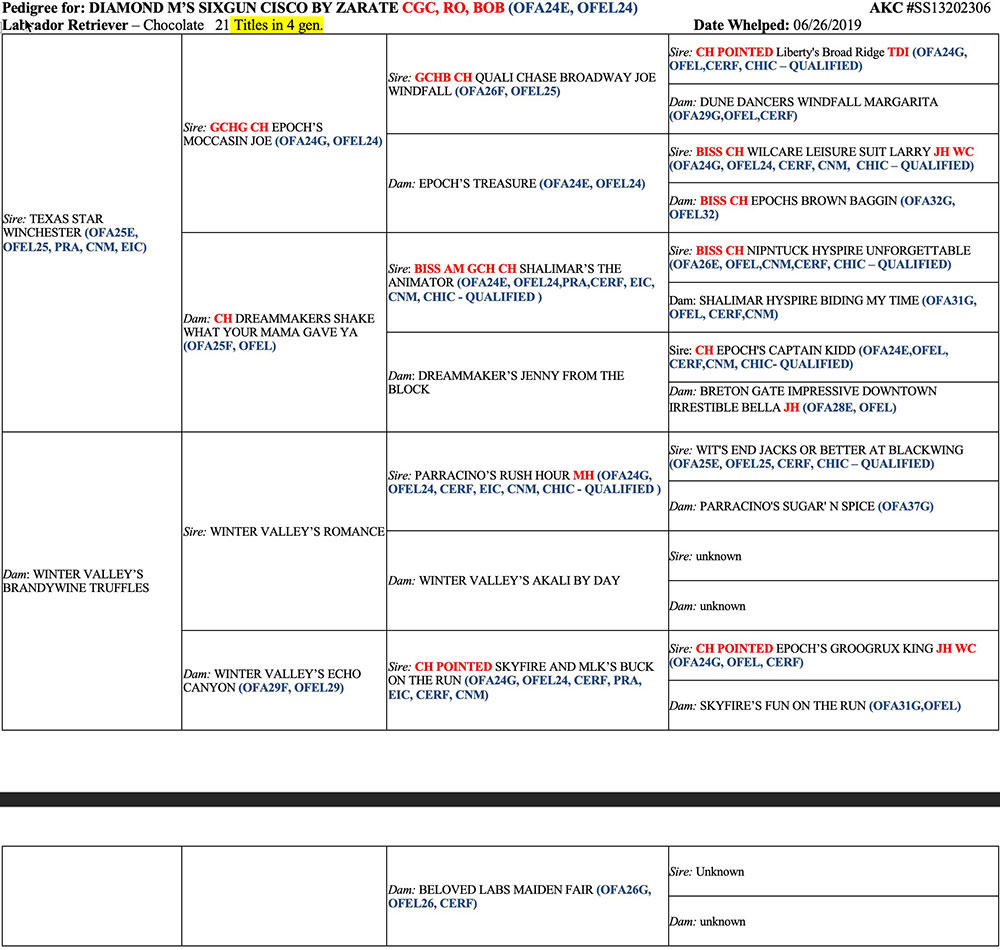Viewport: 1000px width, 950px height.
Task: Click DREAMMAKERS SHAKE WHAT YOUR MAMA GAVE YA
Action: point(282,332)
